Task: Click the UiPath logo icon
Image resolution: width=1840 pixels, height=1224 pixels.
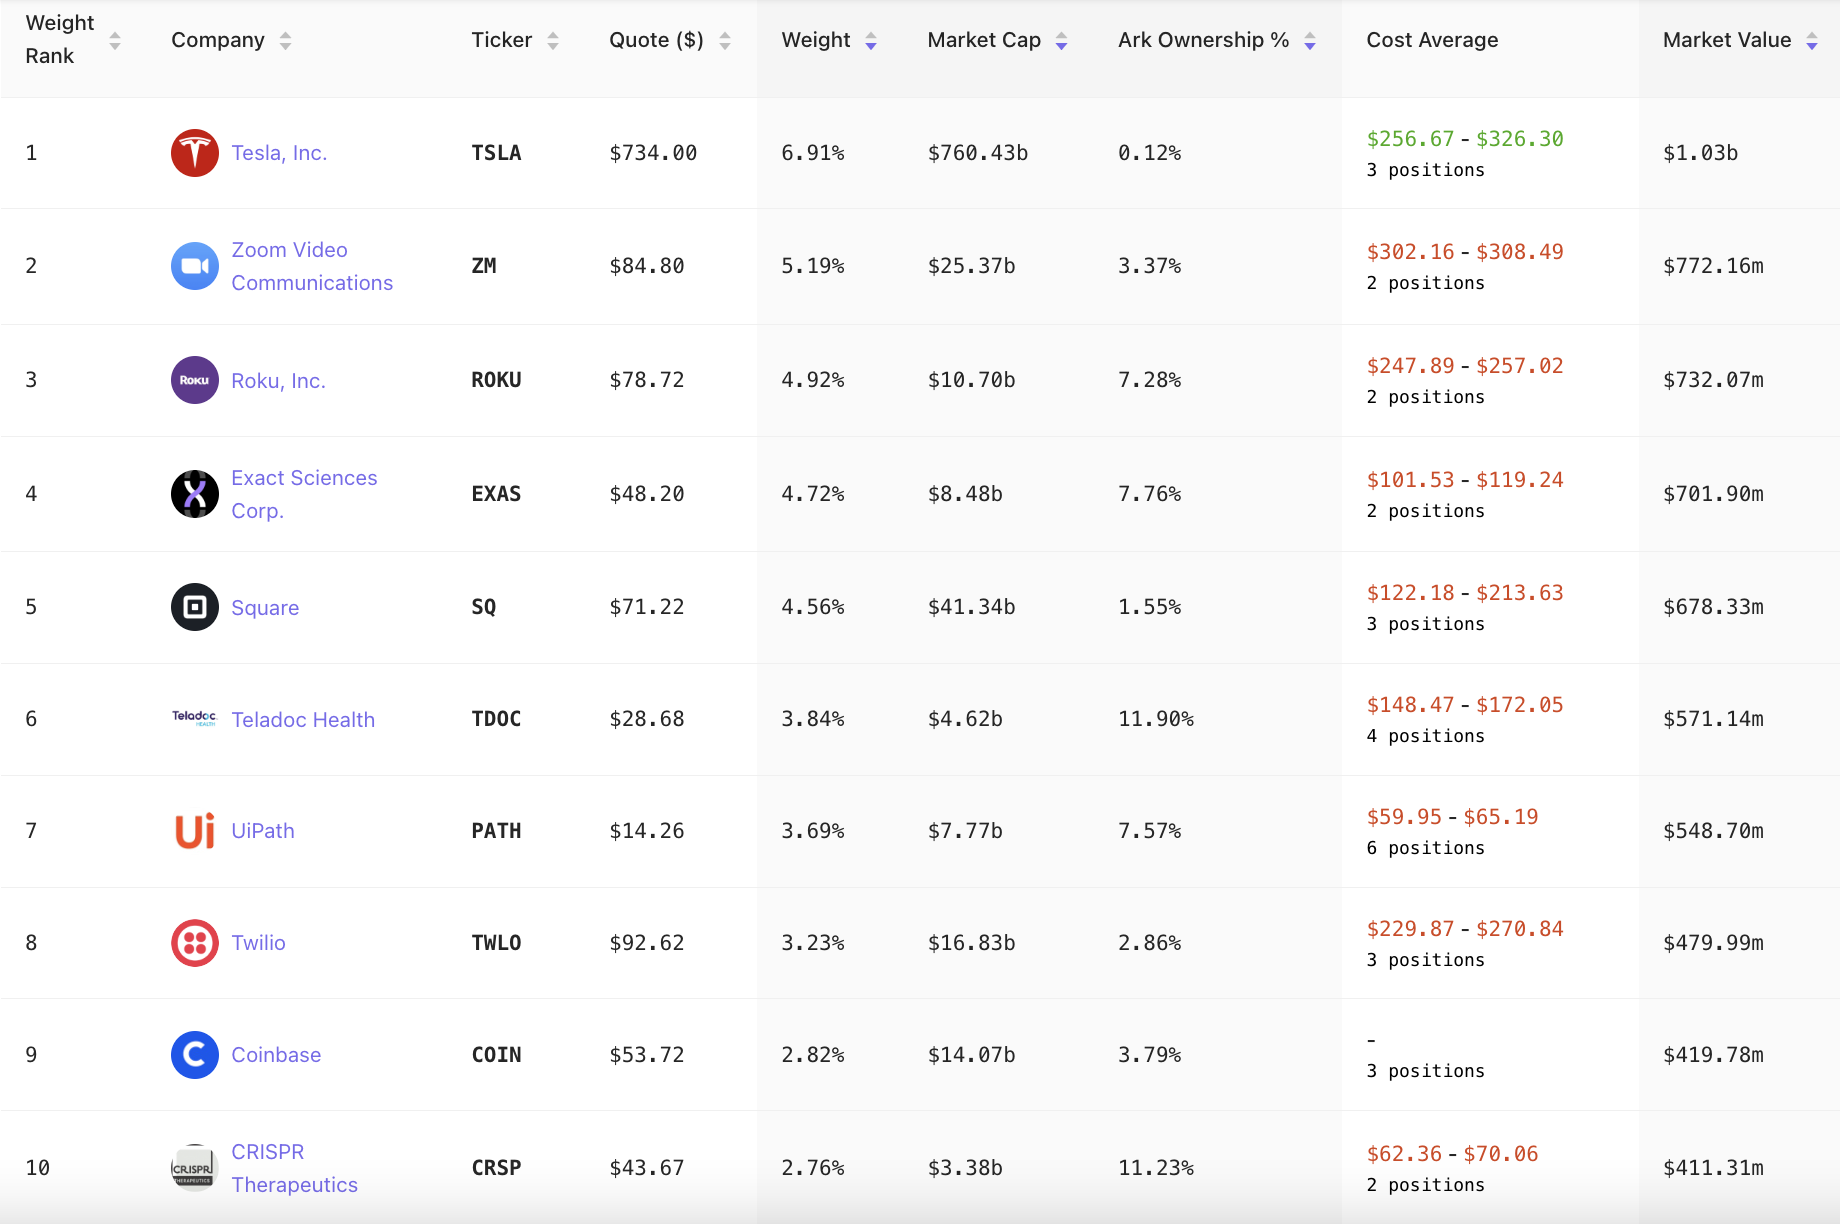Action: [195, 831]
